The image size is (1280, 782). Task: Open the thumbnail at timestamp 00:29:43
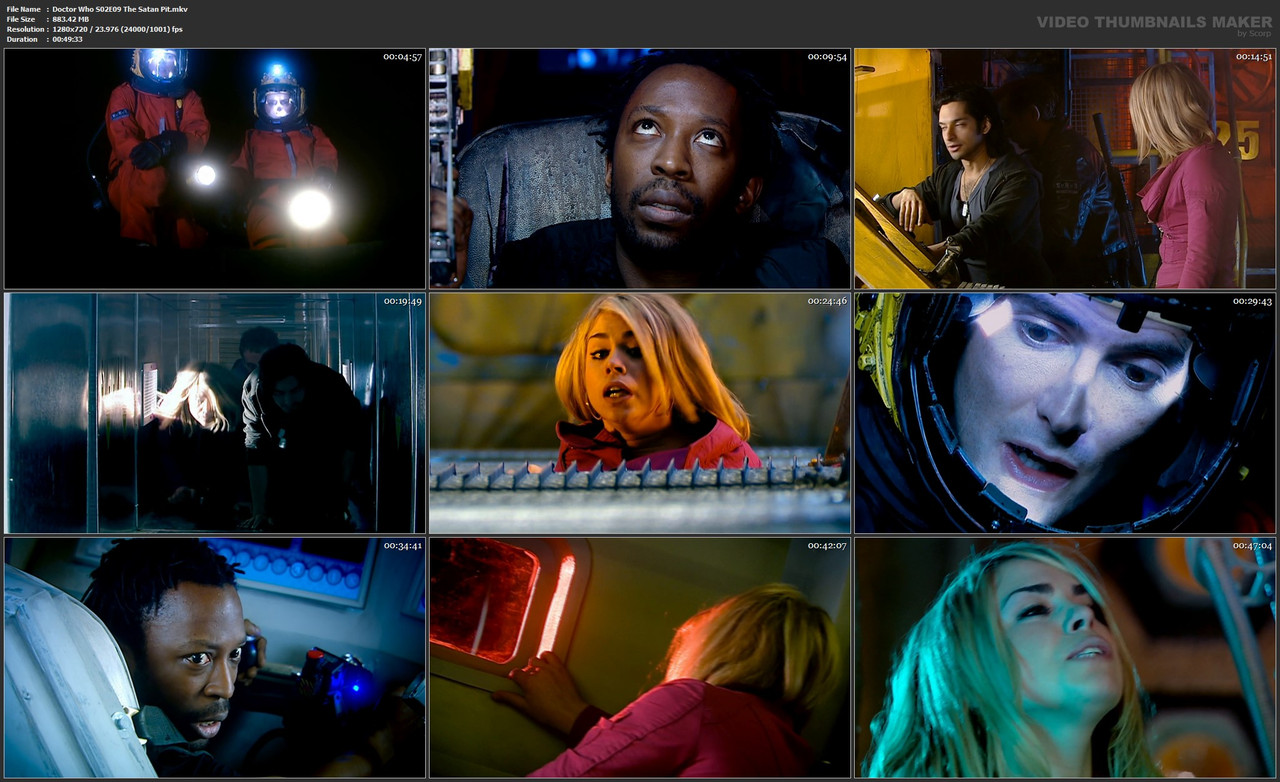1065,411
